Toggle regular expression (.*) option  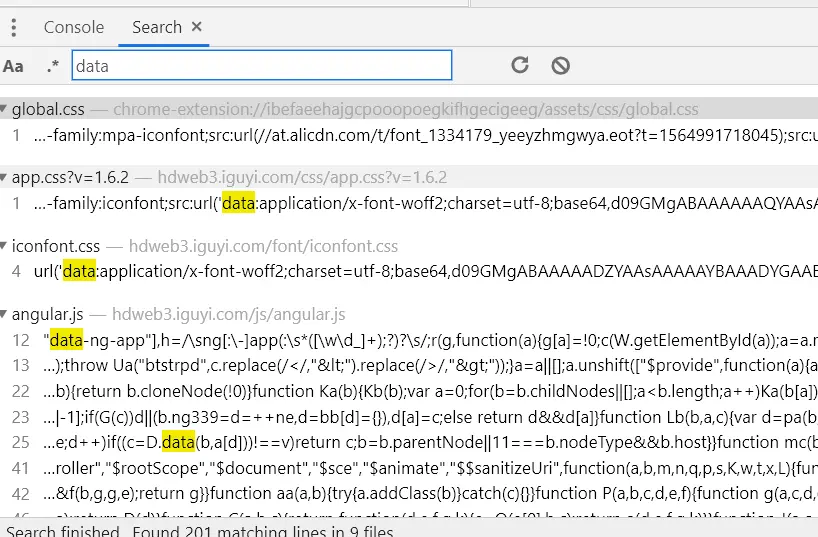53,66
